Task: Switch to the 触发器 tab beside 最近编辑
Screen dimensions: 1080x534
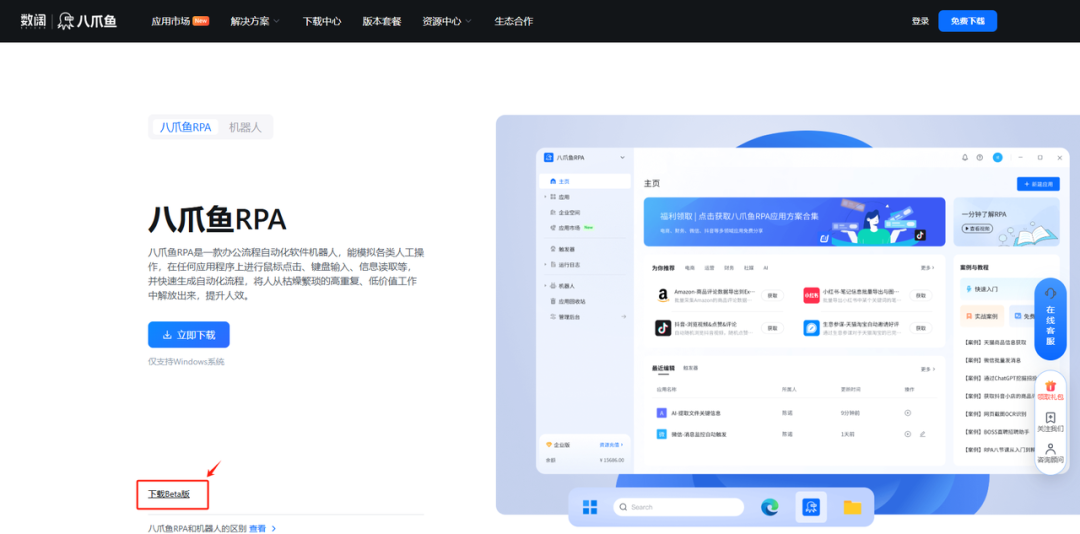Action: pos(690,369)
